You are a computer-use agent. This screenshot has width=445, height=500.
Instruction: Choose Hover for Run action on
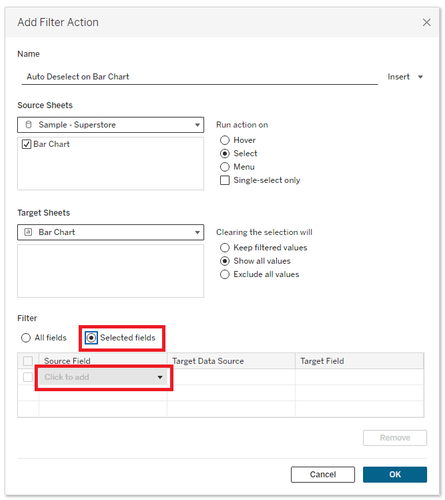[225, 140]
